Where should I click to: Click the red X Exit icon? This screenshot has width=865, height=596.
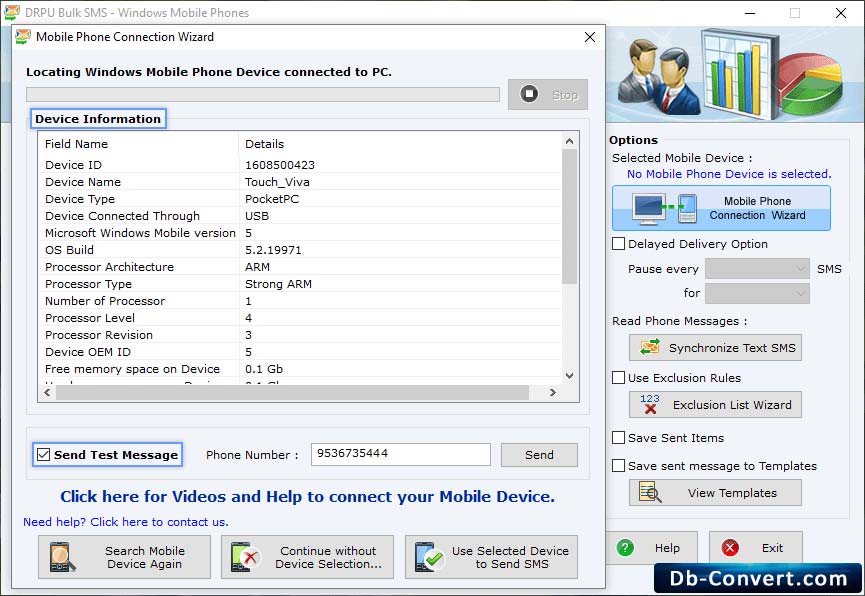pos(730,548)
